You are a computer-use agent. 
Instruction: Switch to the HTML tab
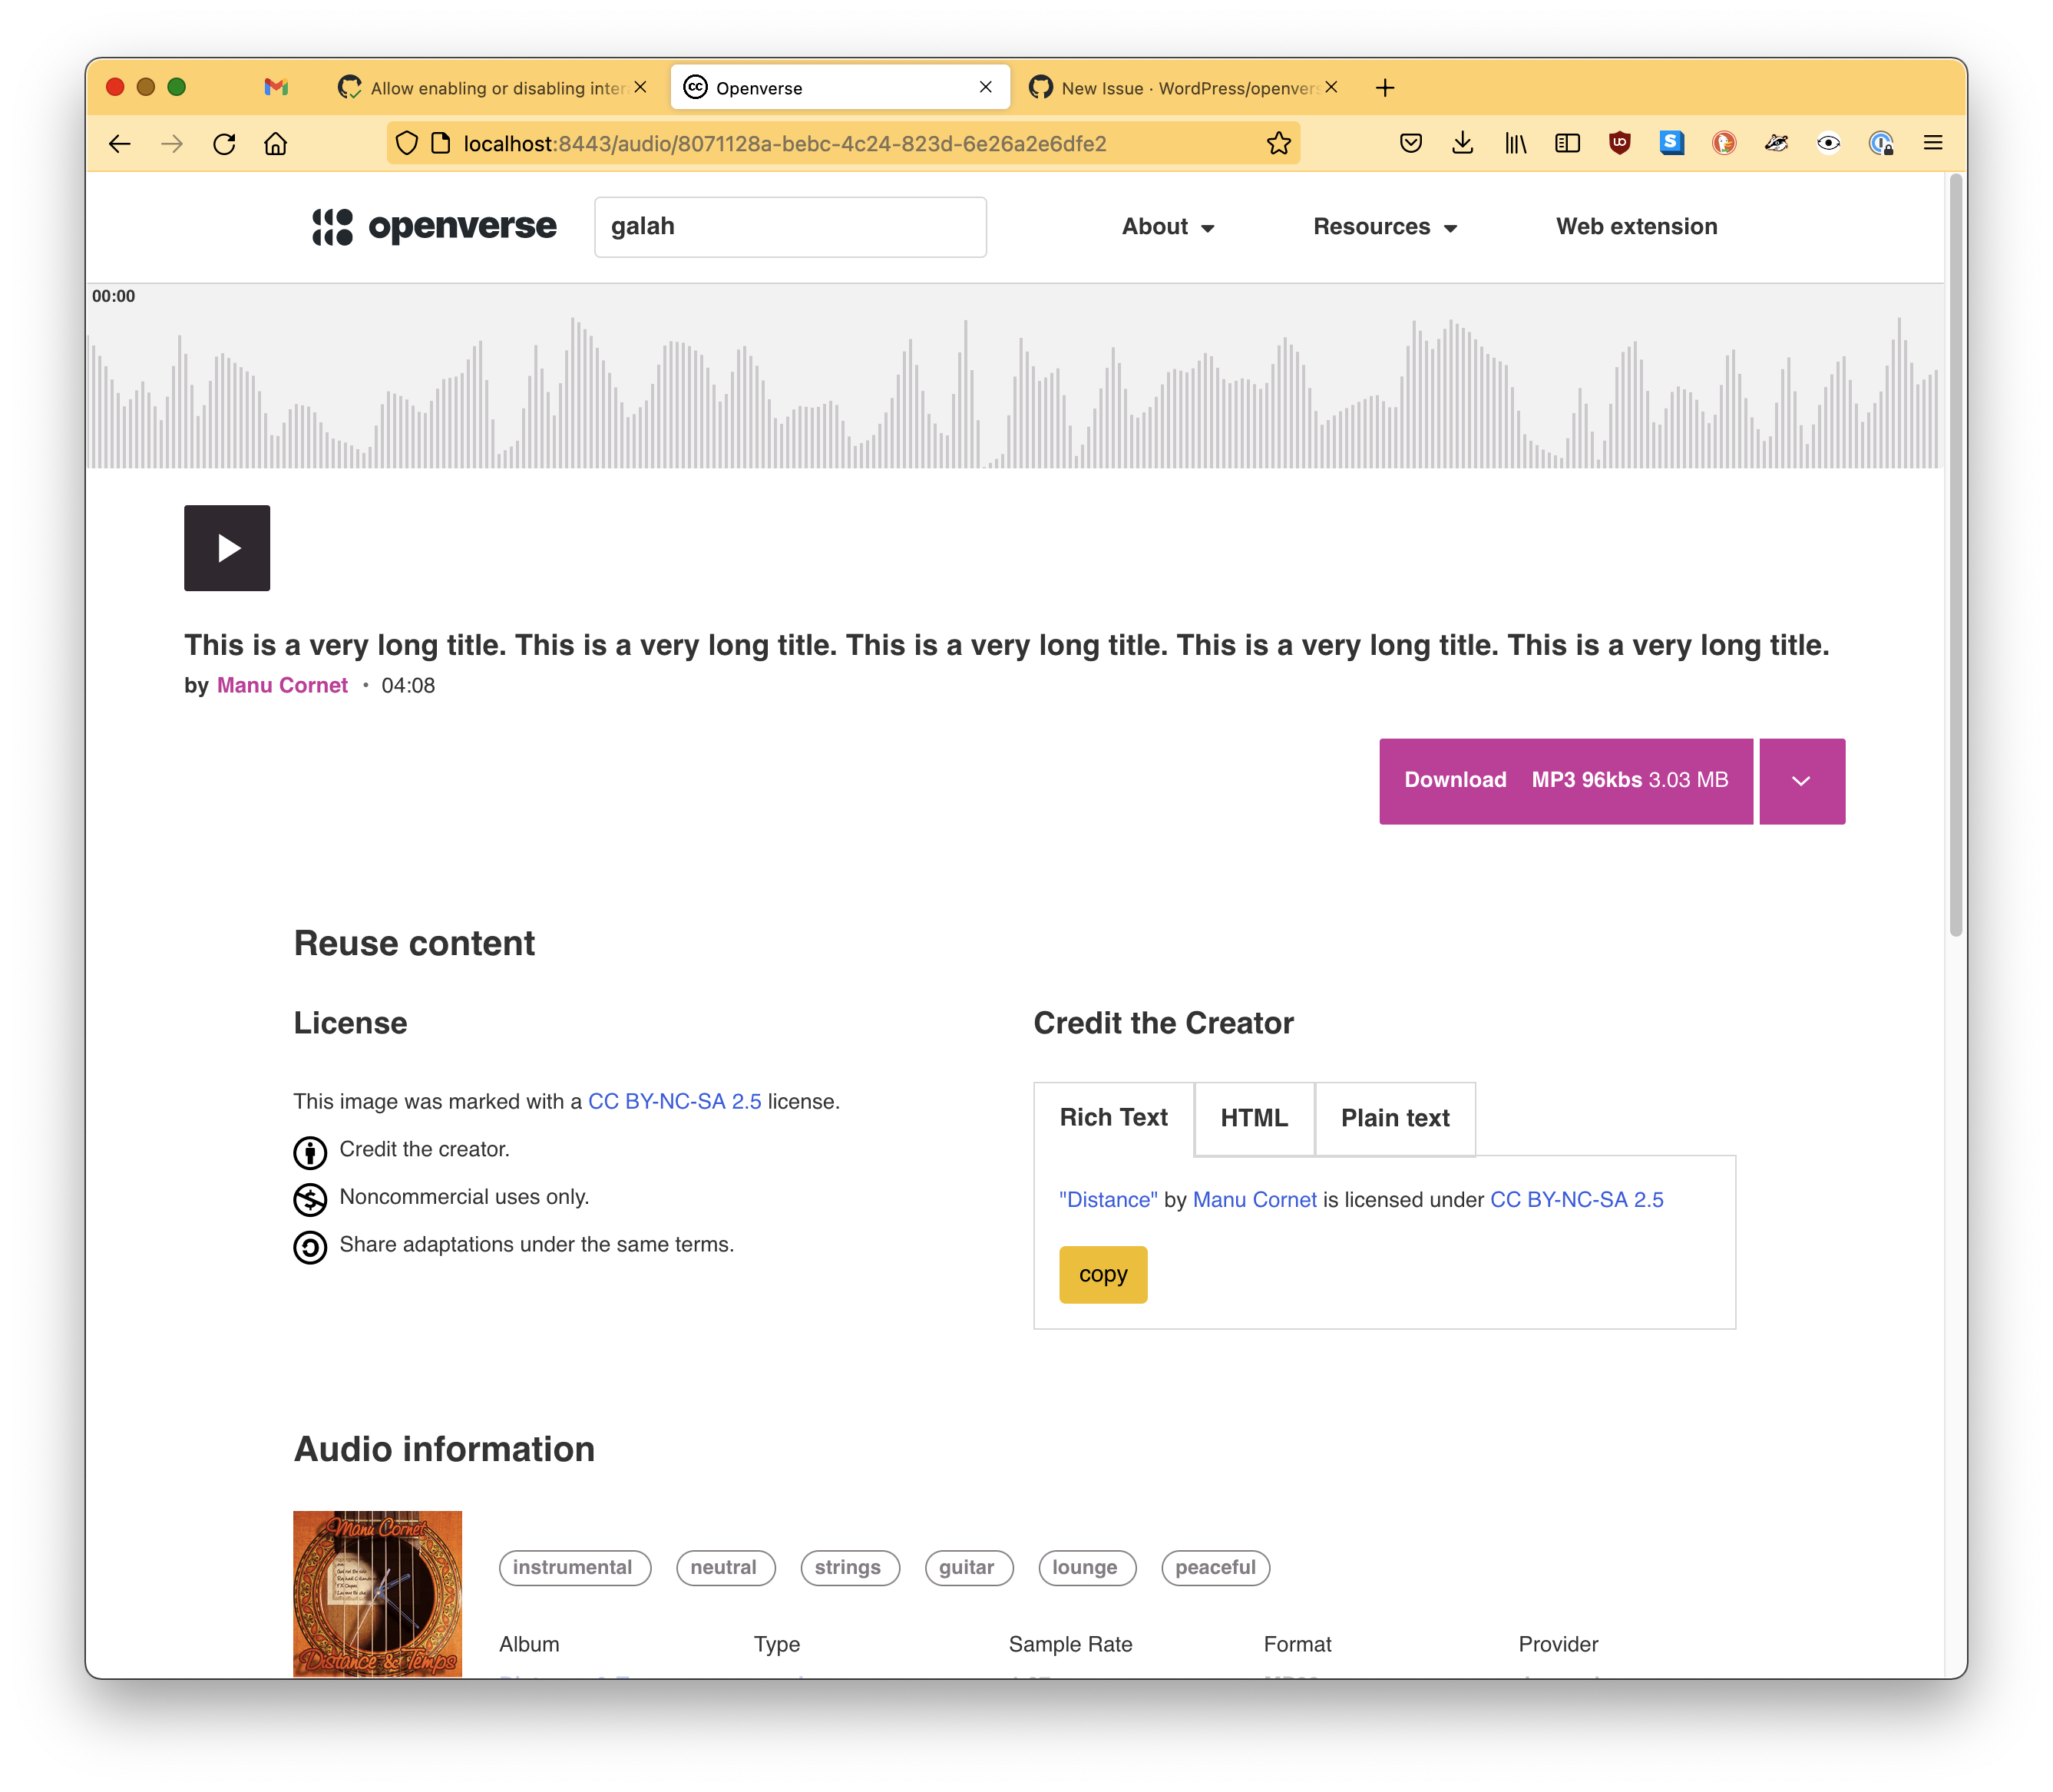1254,1118
